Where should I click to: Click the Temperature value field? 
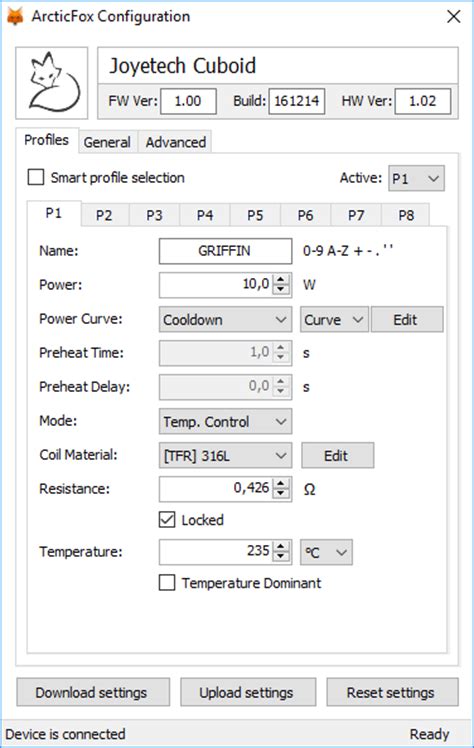point(216,552)
